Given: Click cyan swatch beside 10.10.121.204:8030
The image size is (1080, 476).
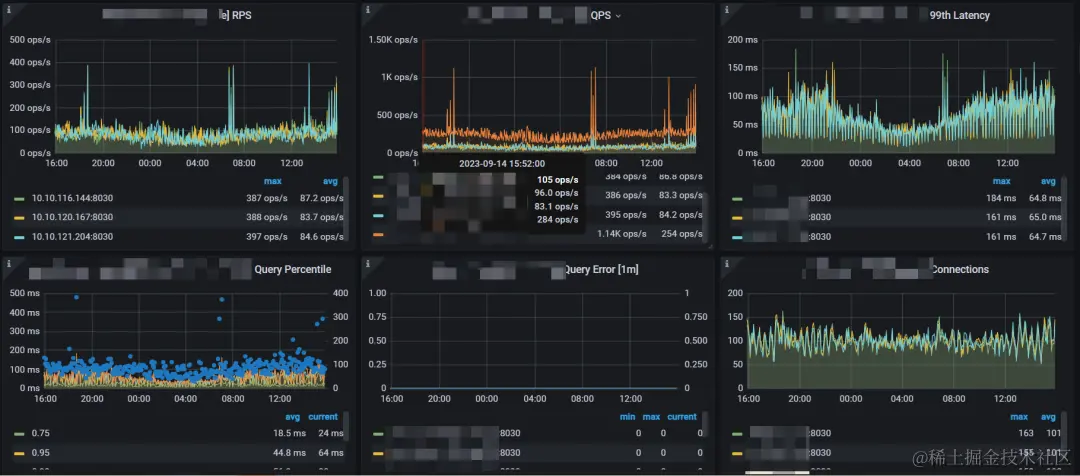Looking at the screenshot, I should pyautogui.click(x=19, y=237).
